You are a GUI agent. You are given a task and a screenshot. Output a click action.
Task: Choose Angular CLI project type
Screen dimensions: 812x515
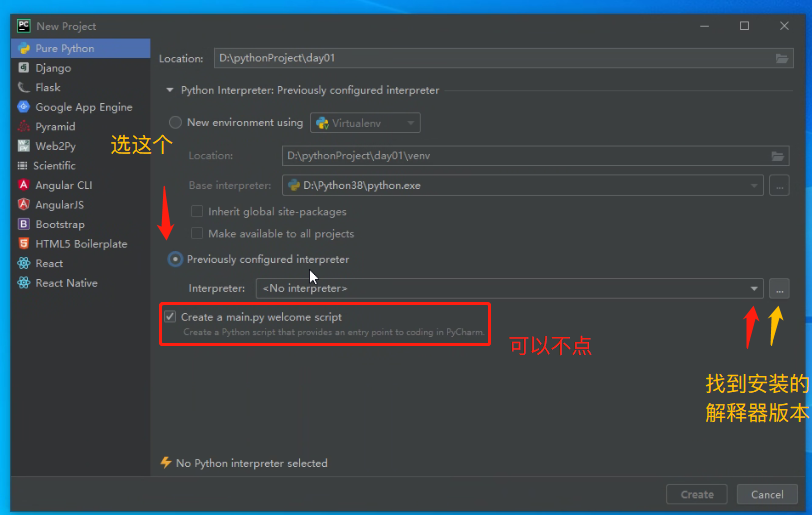click(80, 185)
